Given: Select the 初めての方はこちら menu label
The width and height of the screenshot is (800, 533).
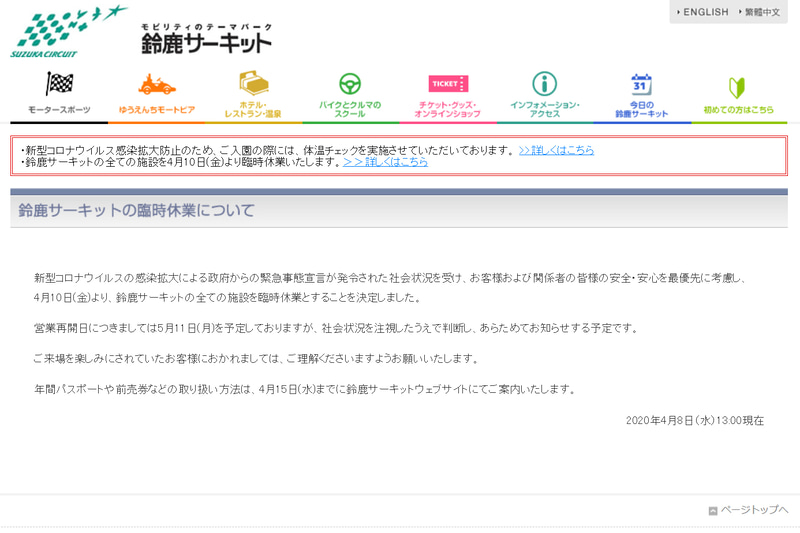Looking at the screenshot, I should [x=738, y=110].
